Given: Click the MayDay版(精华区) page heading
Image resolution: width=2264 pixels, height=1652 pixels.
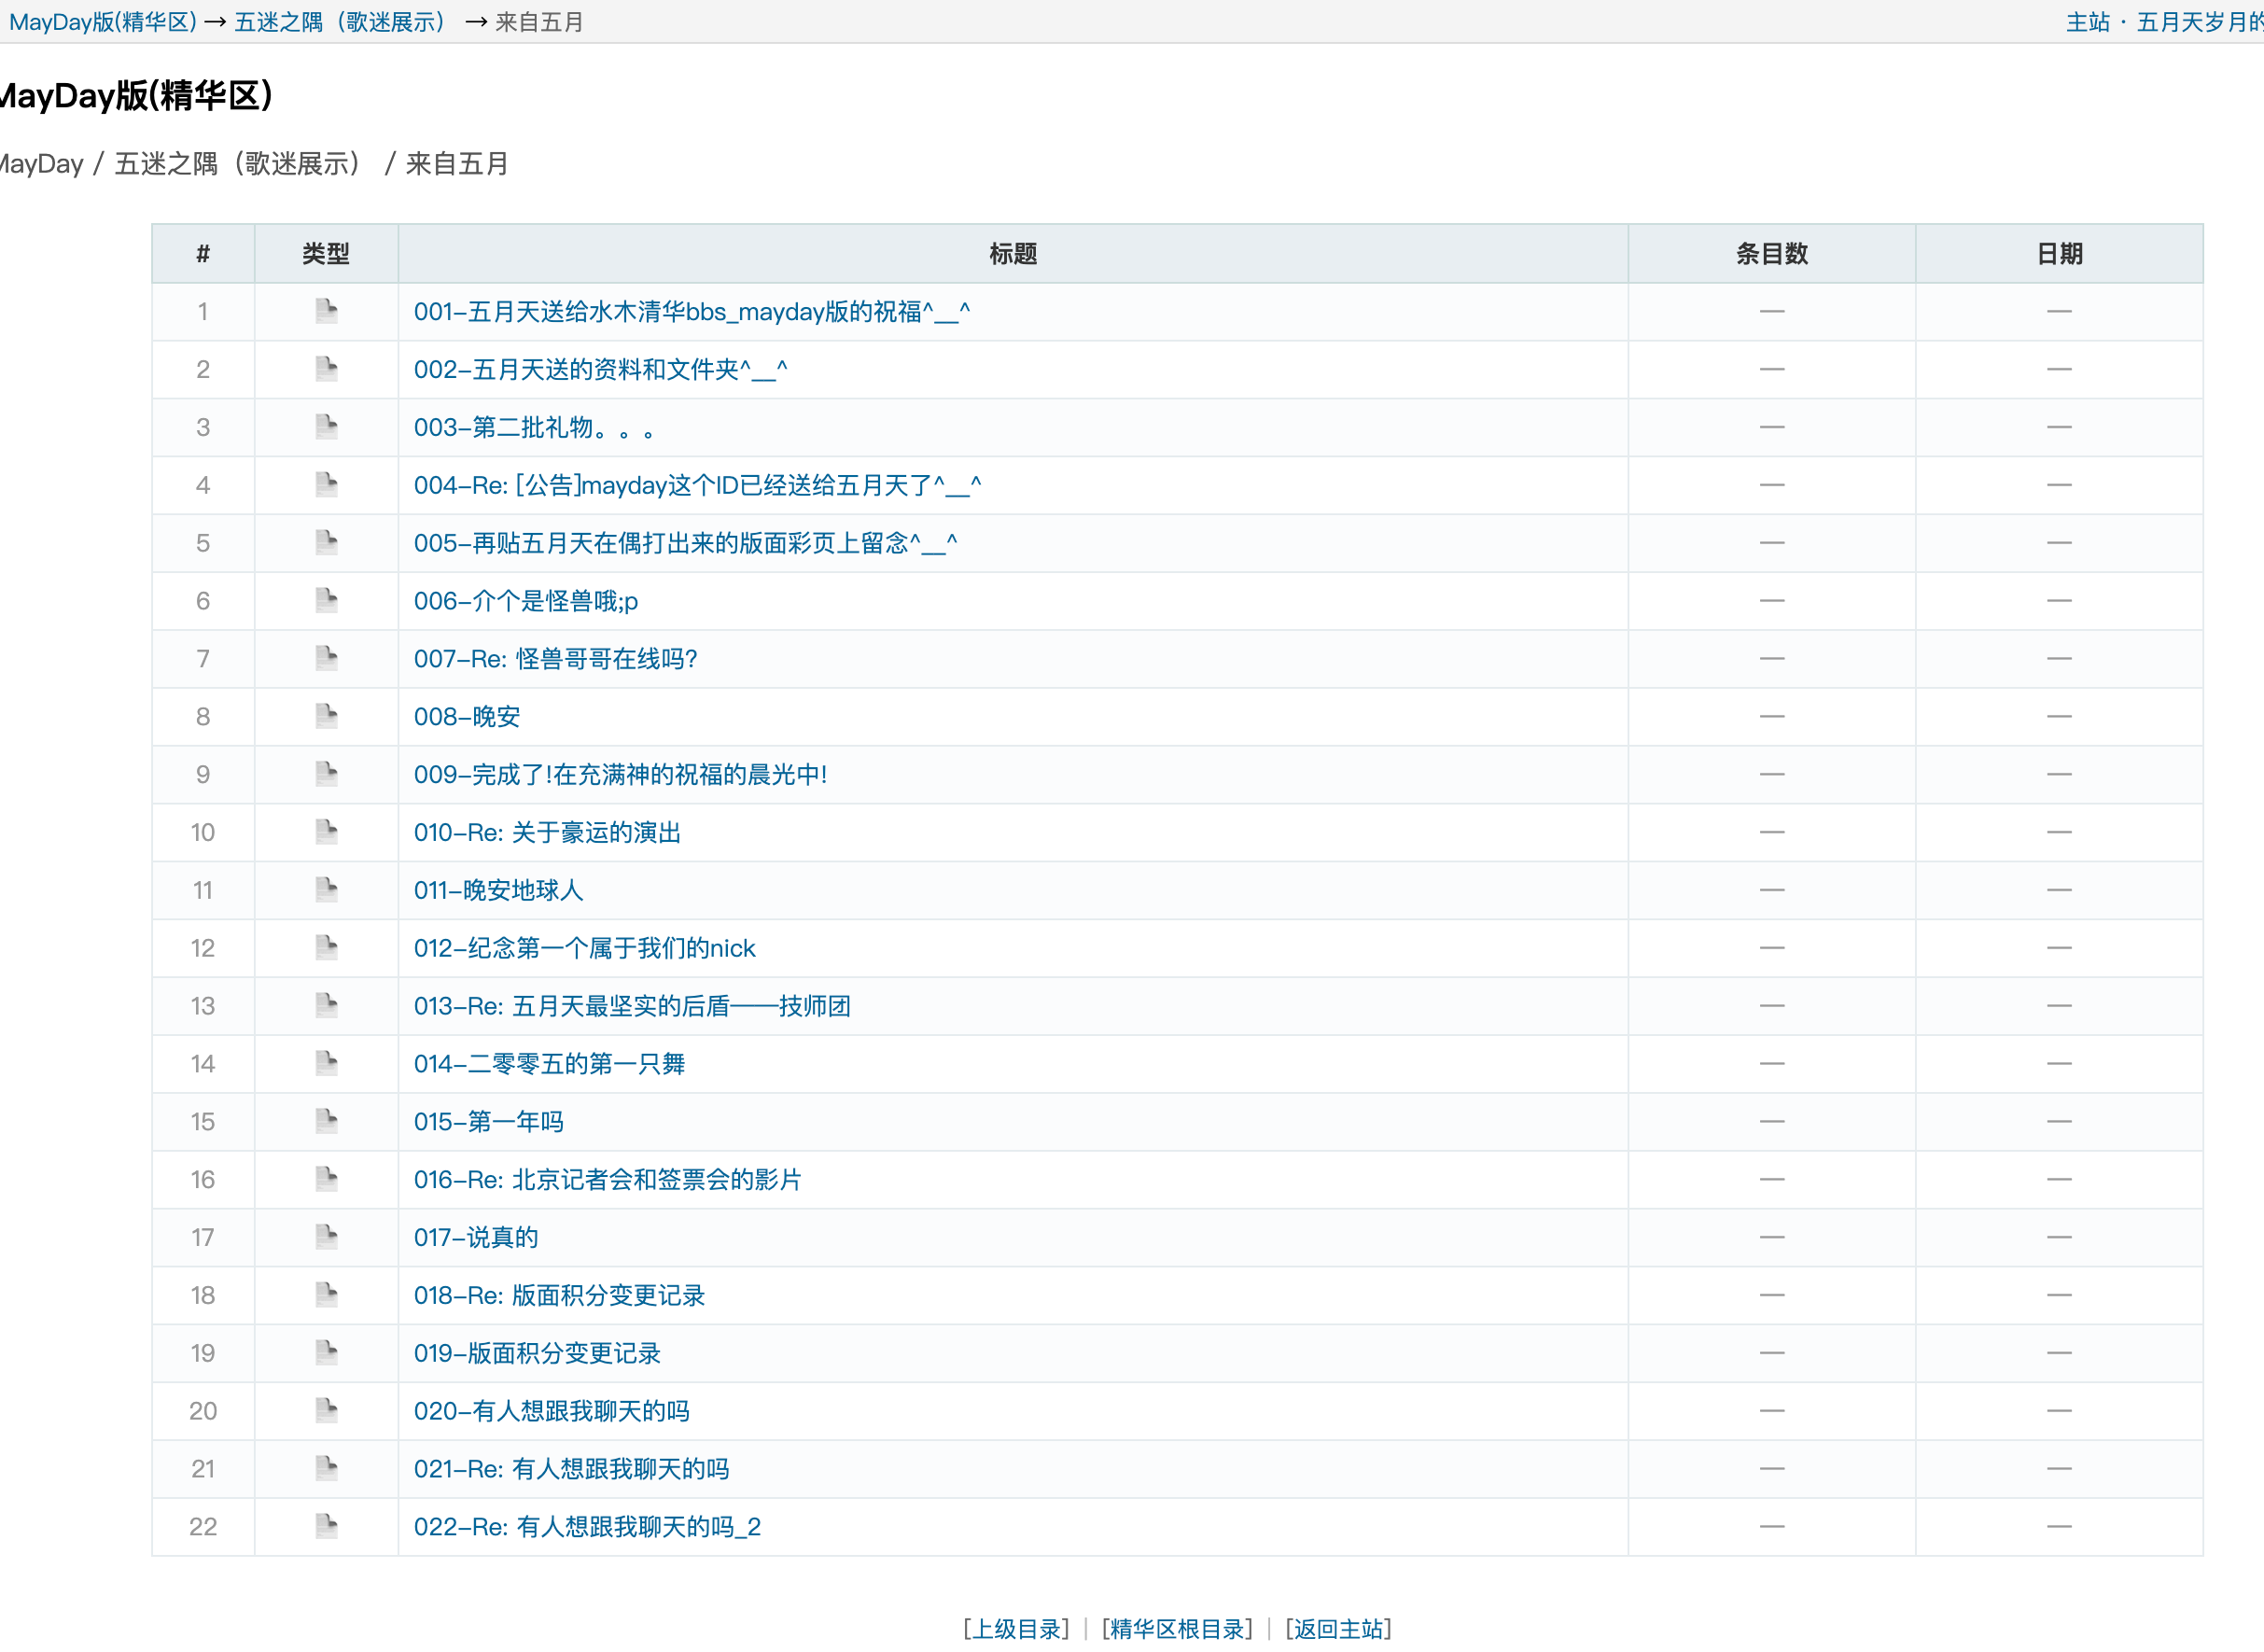Looking at the screenshot, I should 137,96.
